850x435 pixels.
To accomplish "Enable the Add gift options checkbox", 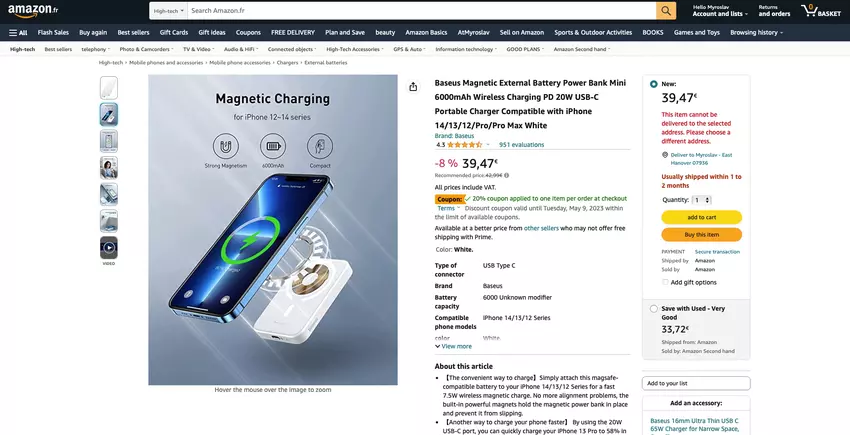I will point(665,282).
